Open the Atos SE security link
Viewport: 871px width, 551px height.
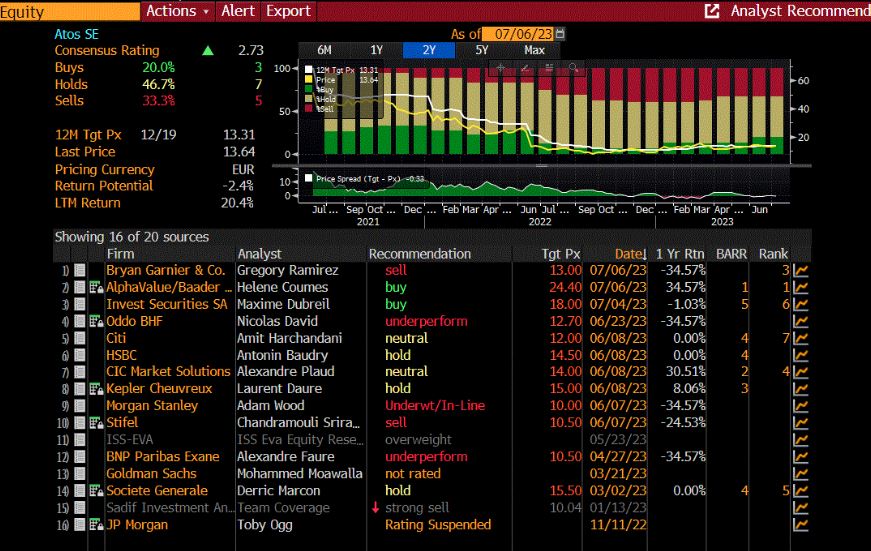[x=76, y=34]
